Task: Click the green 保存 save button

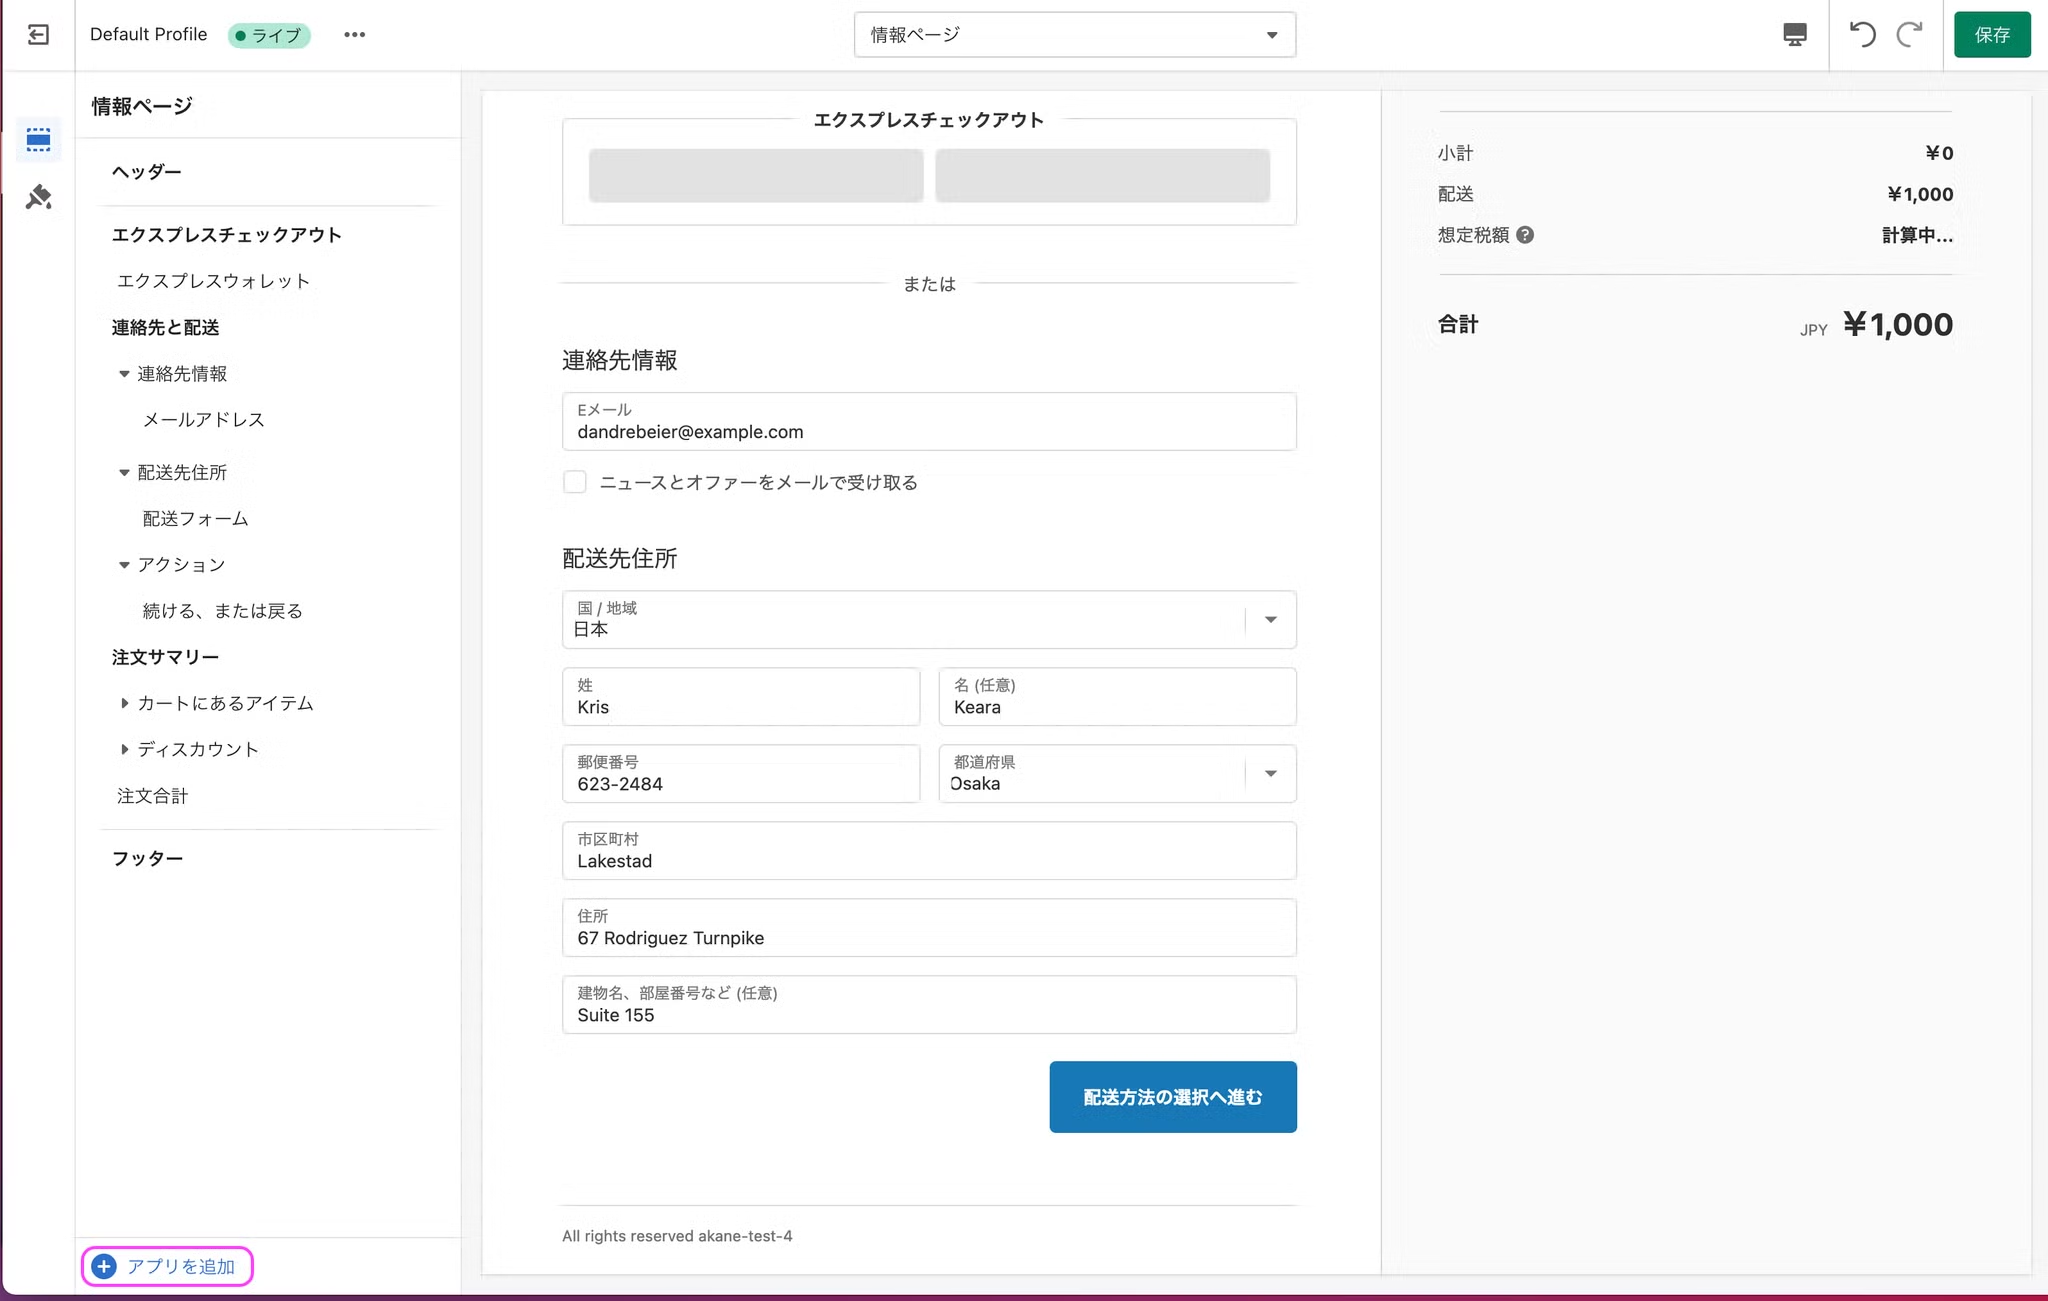Action: pyautogui.click(x=1992, y=35)
